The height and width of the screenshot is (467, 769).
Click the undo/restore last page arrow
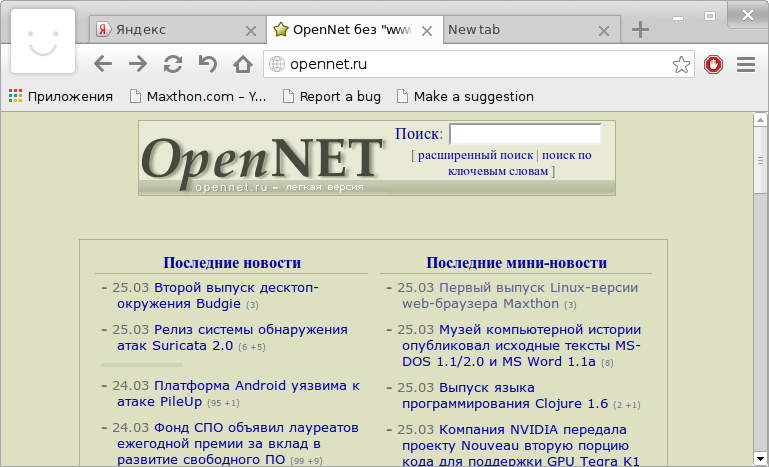208,64
